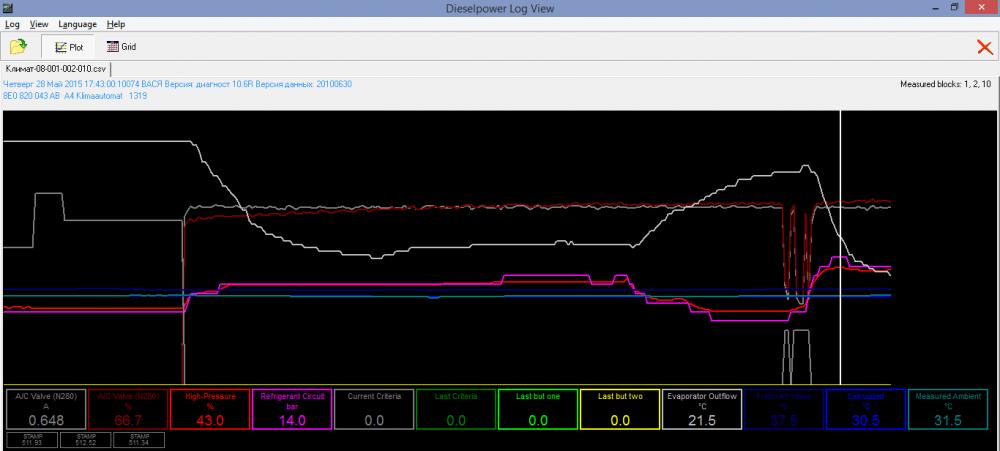Toggle the Evaporator Outflow °C channel box
This screenshot has height=451, width=1000.
click(x=701, y=409)
